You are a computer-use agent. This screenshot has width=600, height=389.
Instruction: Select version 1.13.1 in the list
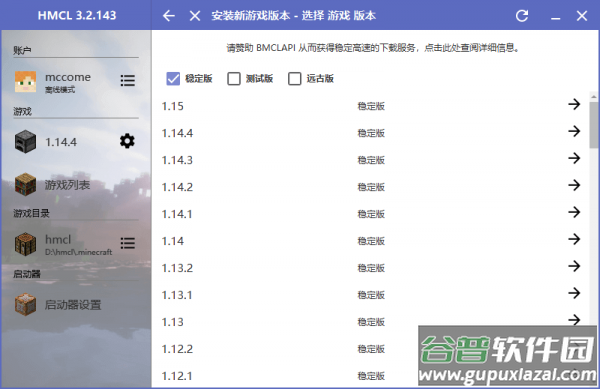(370, 295)
